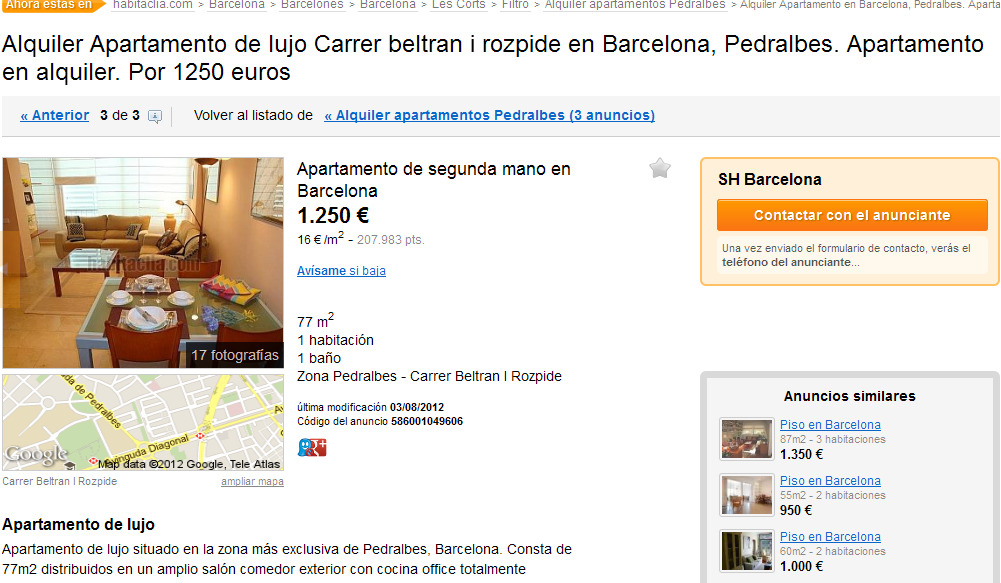Click thumbnail of 87m2 similar listing
Viewport: 1001px width, 583px height.
[746, 439]
